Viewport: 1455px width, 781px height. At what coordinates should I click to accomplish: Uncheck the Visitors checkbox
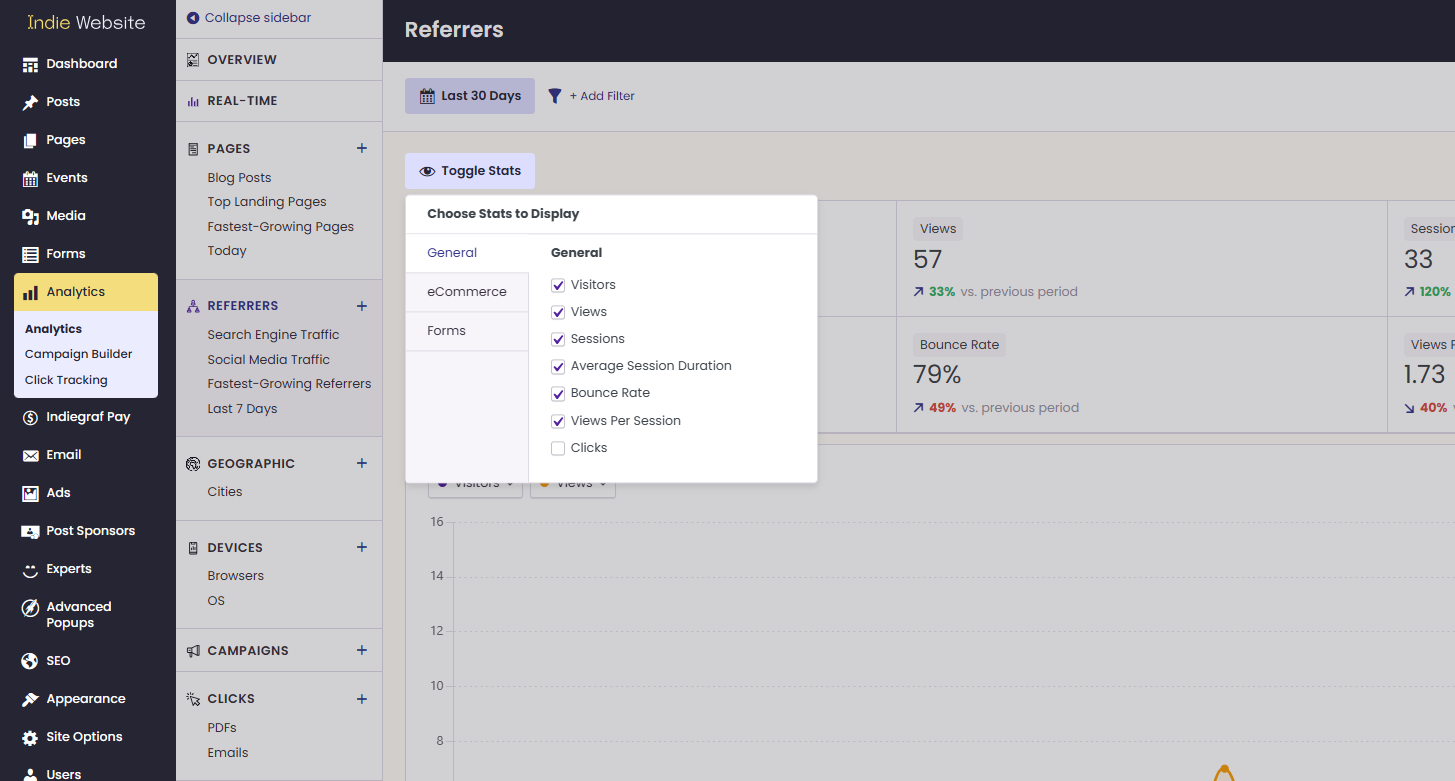click(x=558, y=285)
